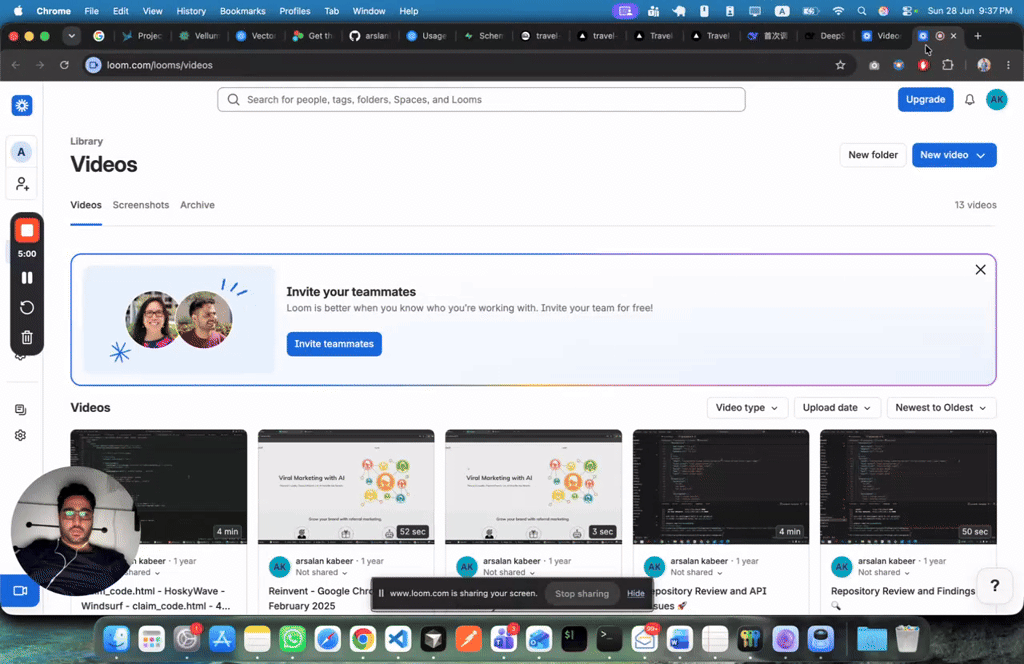Image resolution: width=1024 pixels, height=664 pixels.
Task: Open a new Chrome tab with plus
Action: (978, 36)
